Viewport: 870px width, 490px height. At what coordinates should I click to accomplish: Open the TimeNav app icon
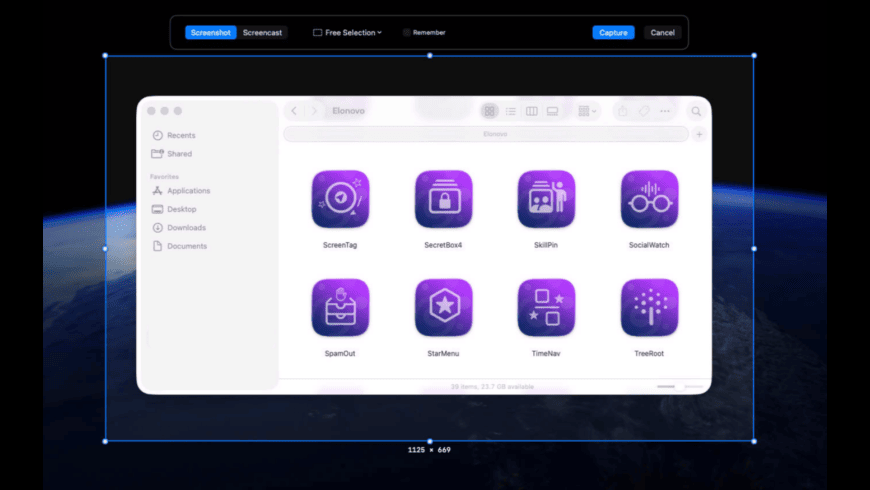coord(546,307)
